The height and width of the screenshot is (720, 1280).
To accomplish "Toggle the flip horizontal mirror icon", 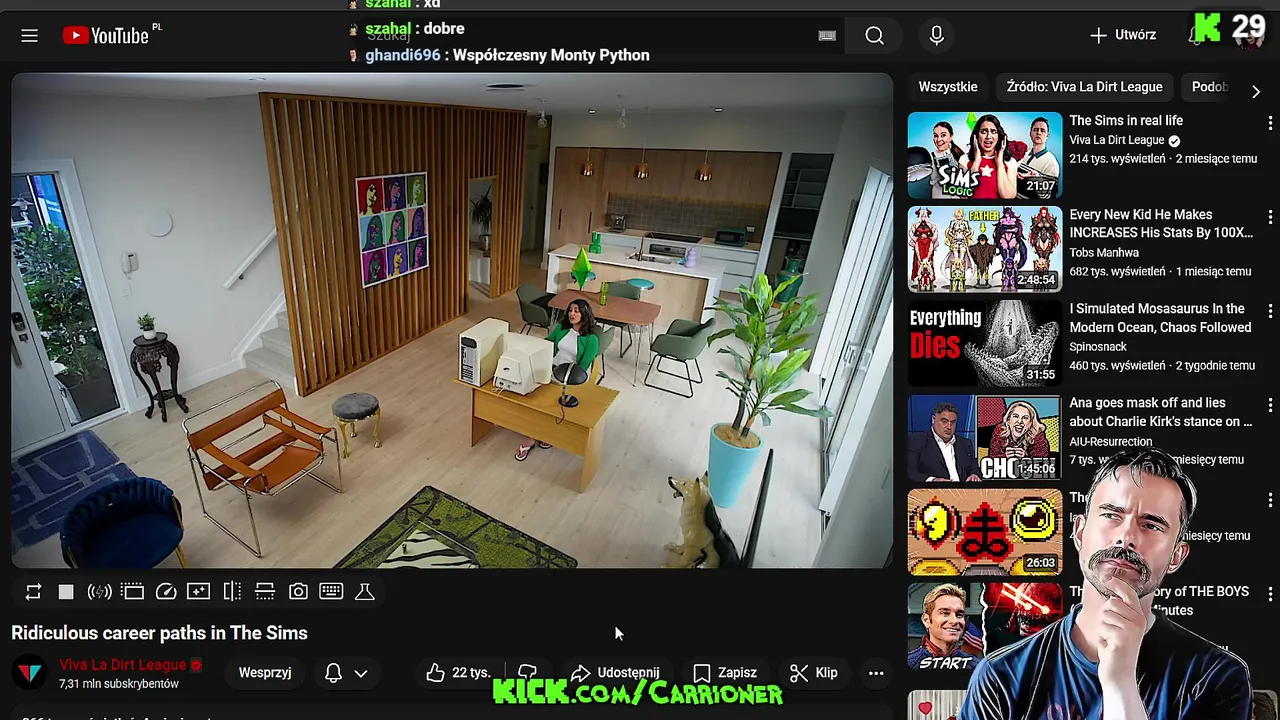I will 232,592.
